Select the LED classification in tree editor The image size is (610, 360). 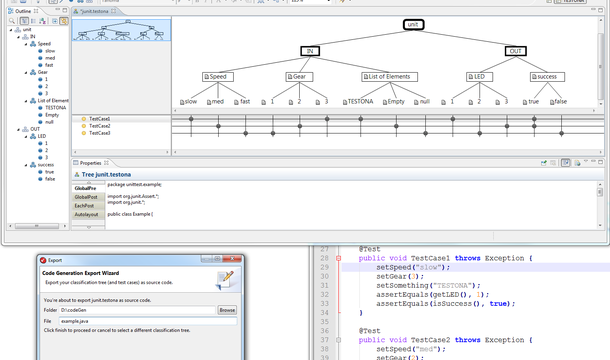pyautogui.click(x=479, y=77)
